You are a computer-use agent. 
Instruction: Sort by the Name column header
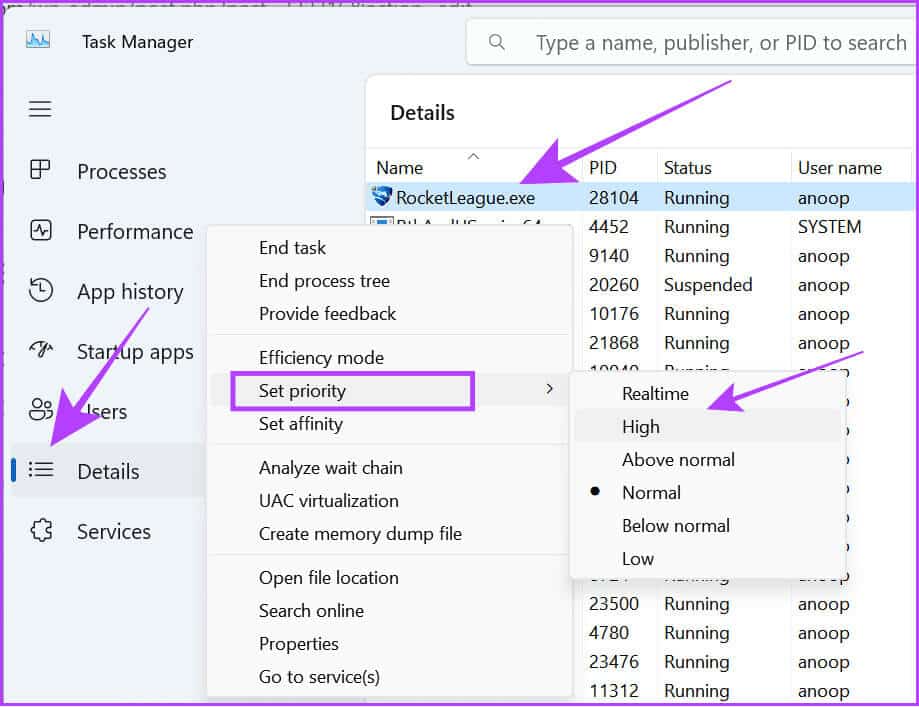pyautogui.click(x=400, y=168)
